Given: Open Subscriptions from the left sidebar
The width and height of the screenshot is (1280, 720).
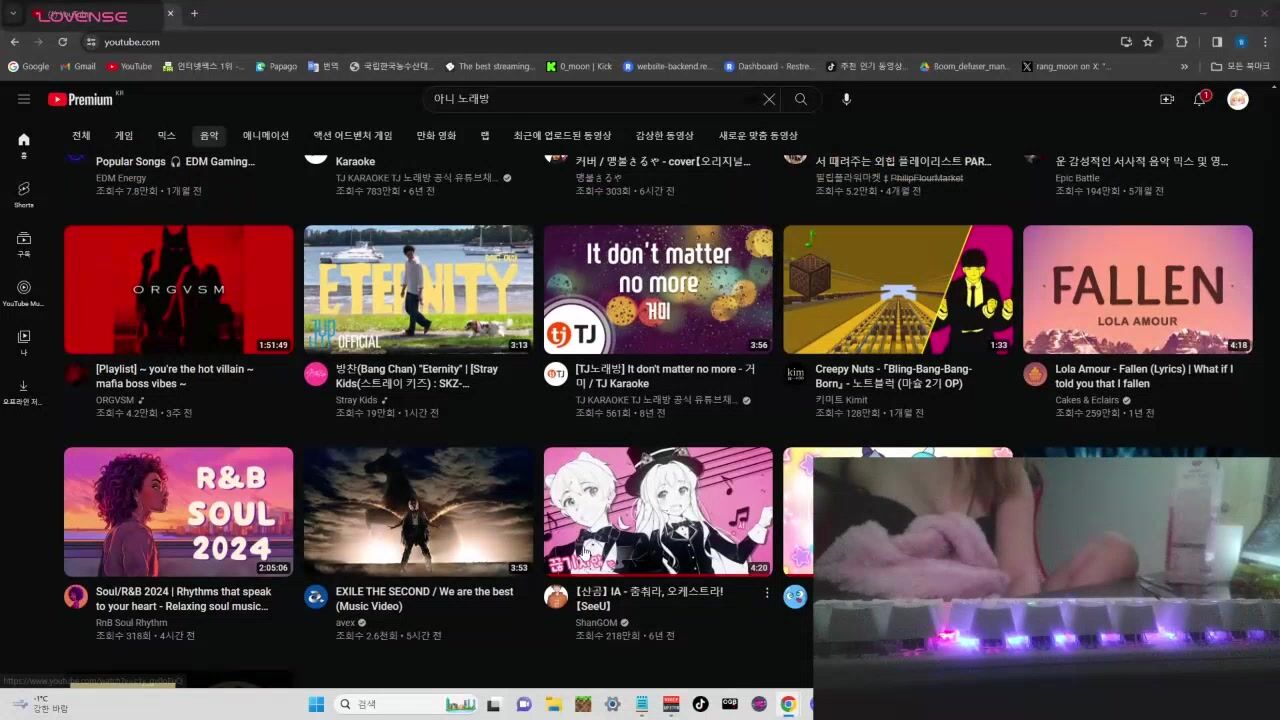Looking at the screenshot, I should (24, 243).
